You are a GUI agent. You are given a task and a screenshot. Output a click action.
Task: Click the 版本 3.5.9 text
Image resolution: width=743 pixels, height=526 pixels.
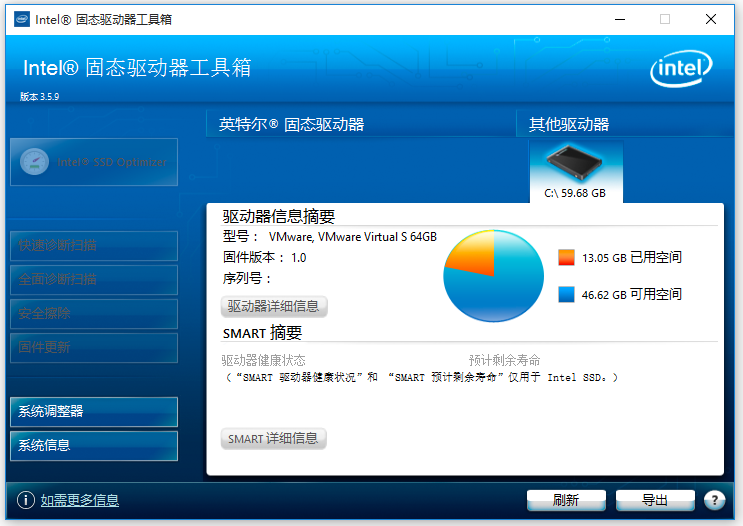point(39,97)
